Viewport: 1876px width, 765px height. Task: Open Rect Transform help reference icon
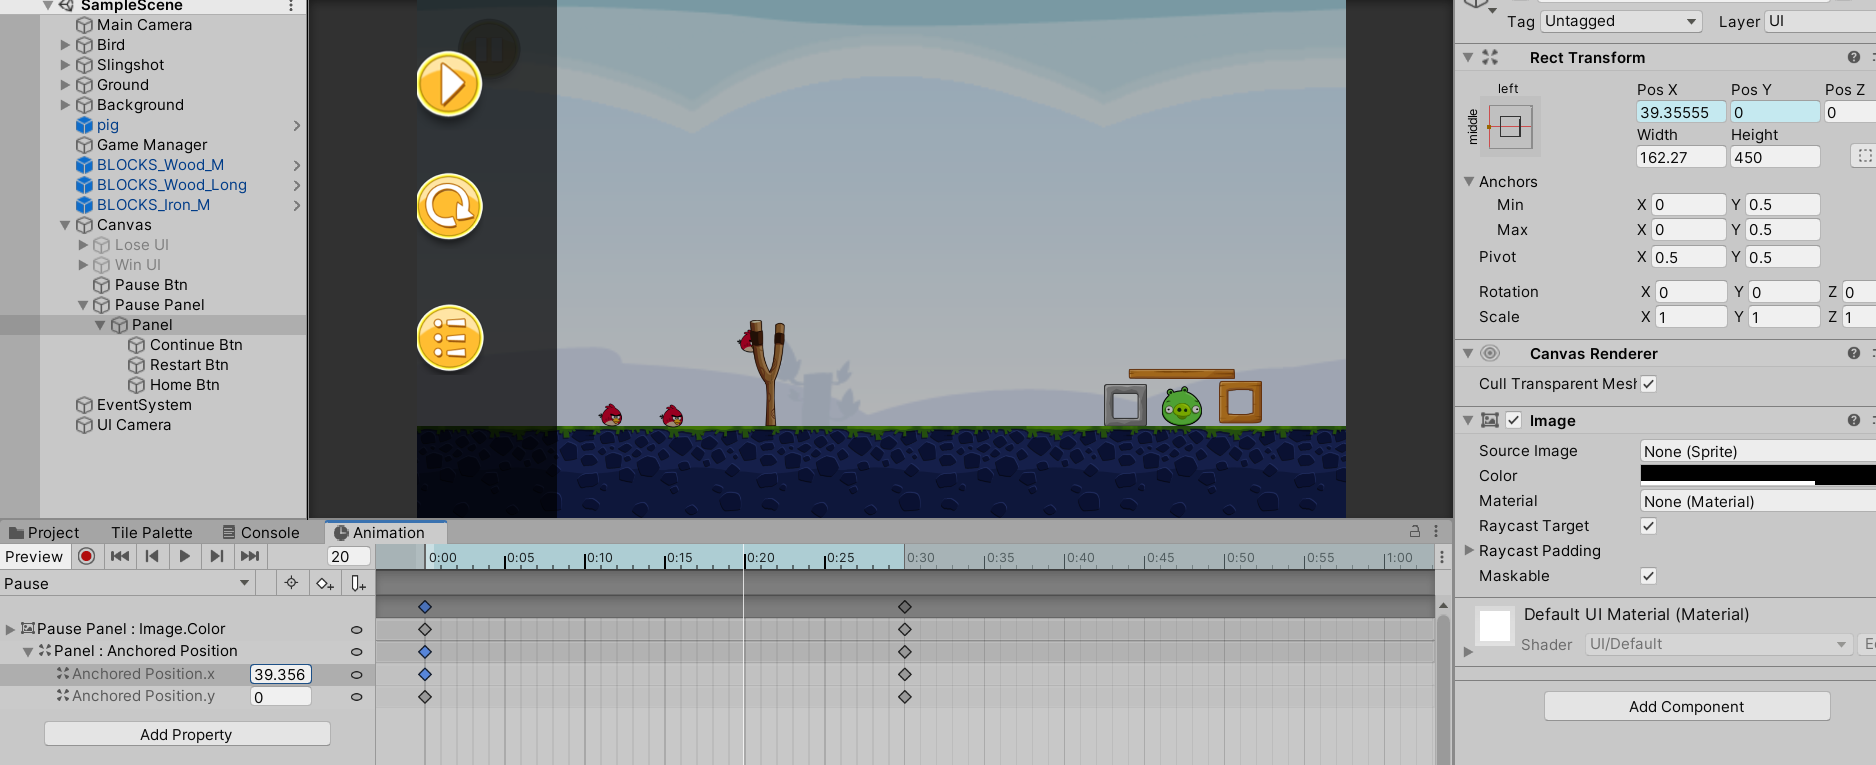[1853, 57]
